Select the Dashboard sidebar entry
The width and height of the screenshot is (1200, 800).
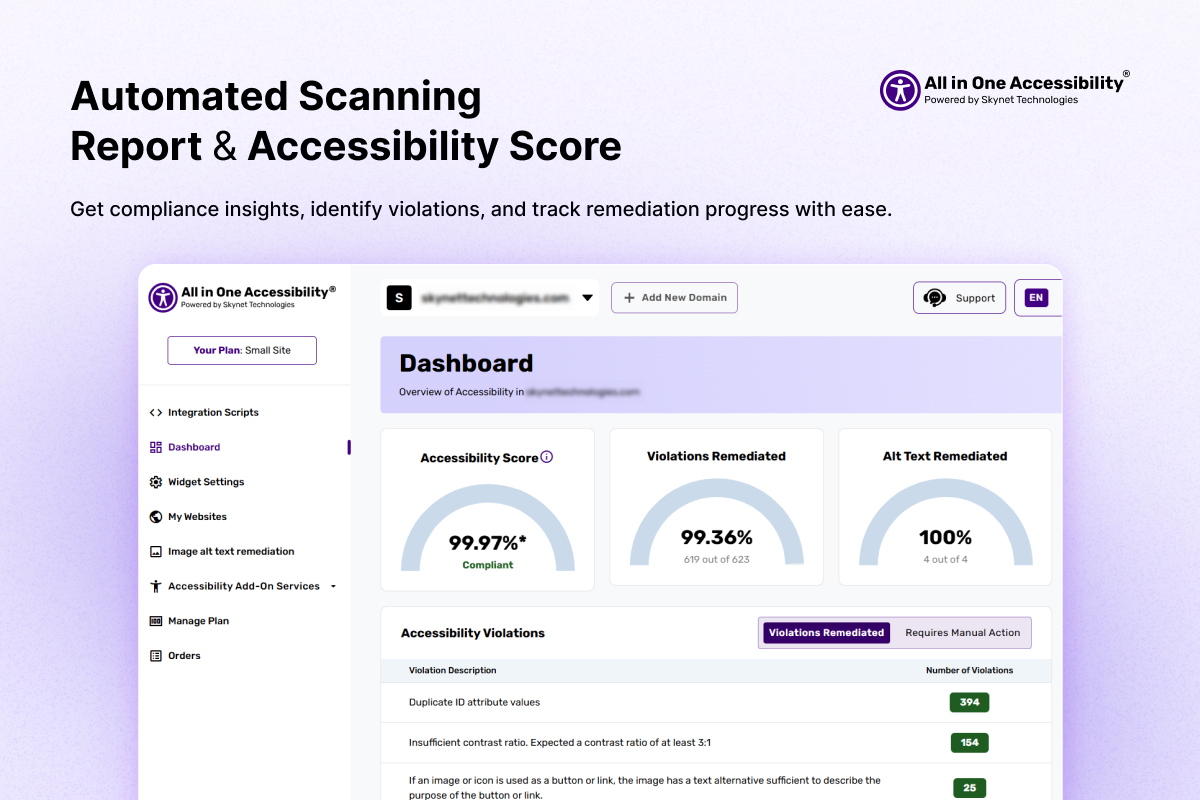click(194, 447)
